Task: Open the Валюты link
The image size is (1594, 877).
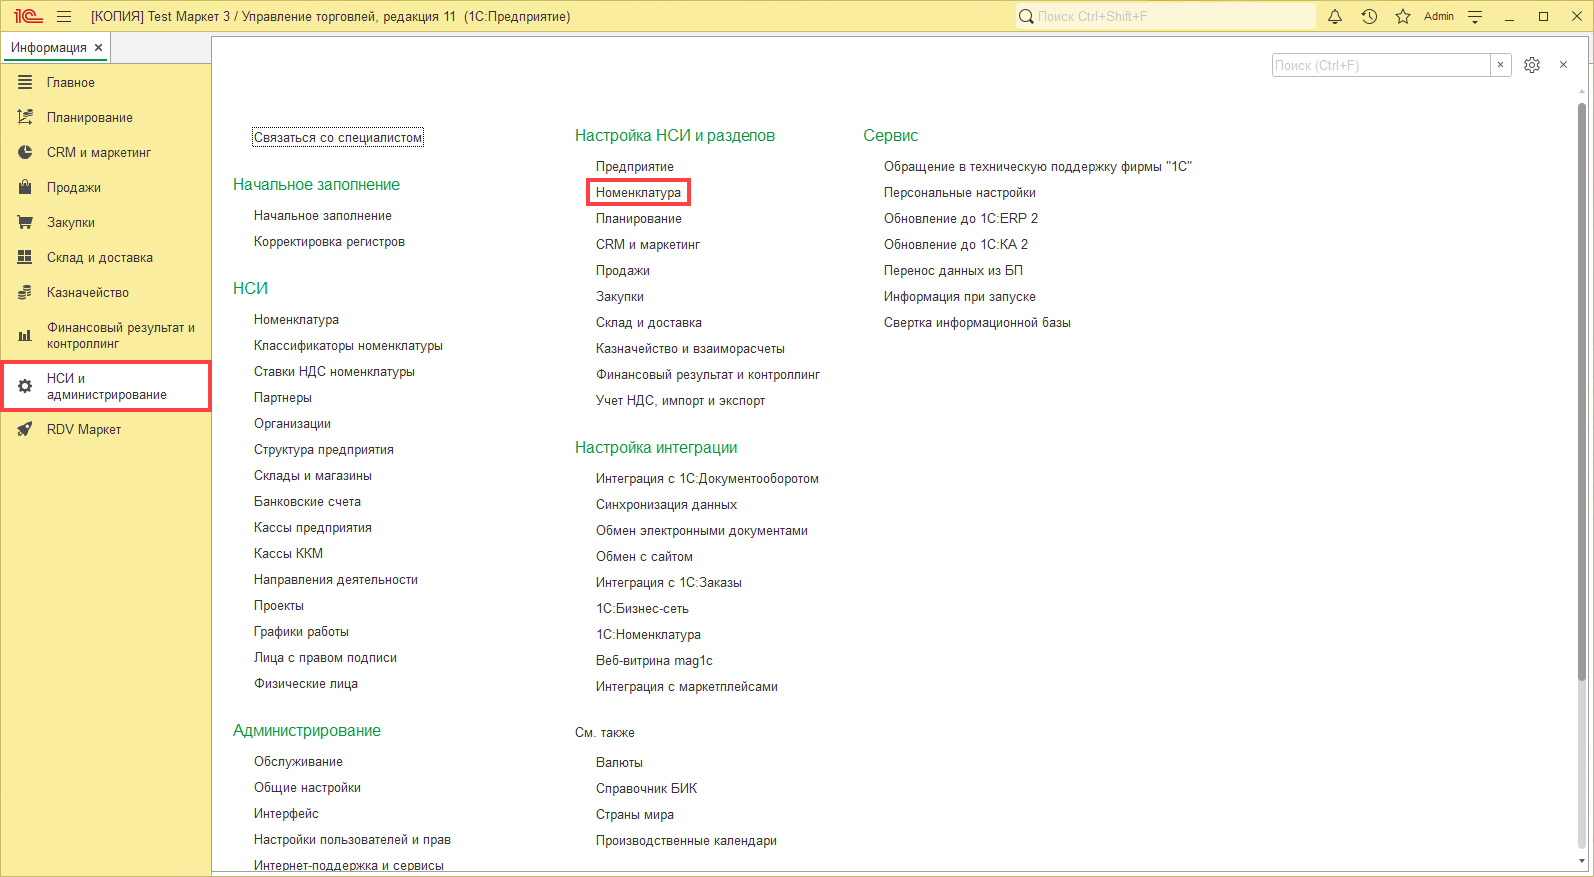Action: (619, 763)
